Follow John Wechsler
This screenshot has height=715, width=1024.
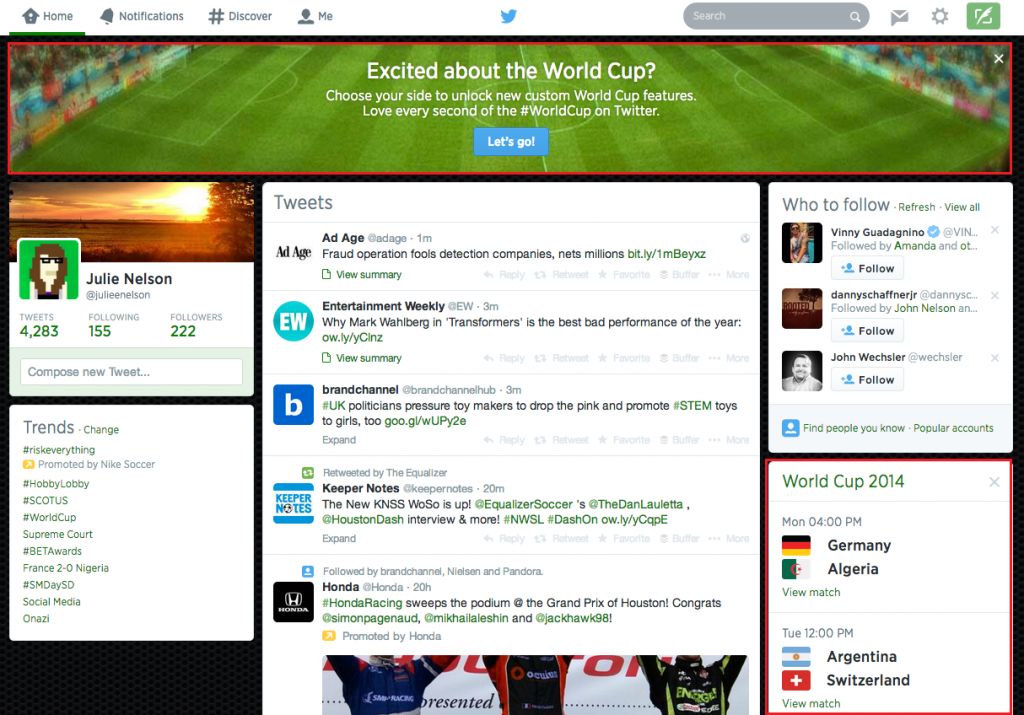click(867, 380)
